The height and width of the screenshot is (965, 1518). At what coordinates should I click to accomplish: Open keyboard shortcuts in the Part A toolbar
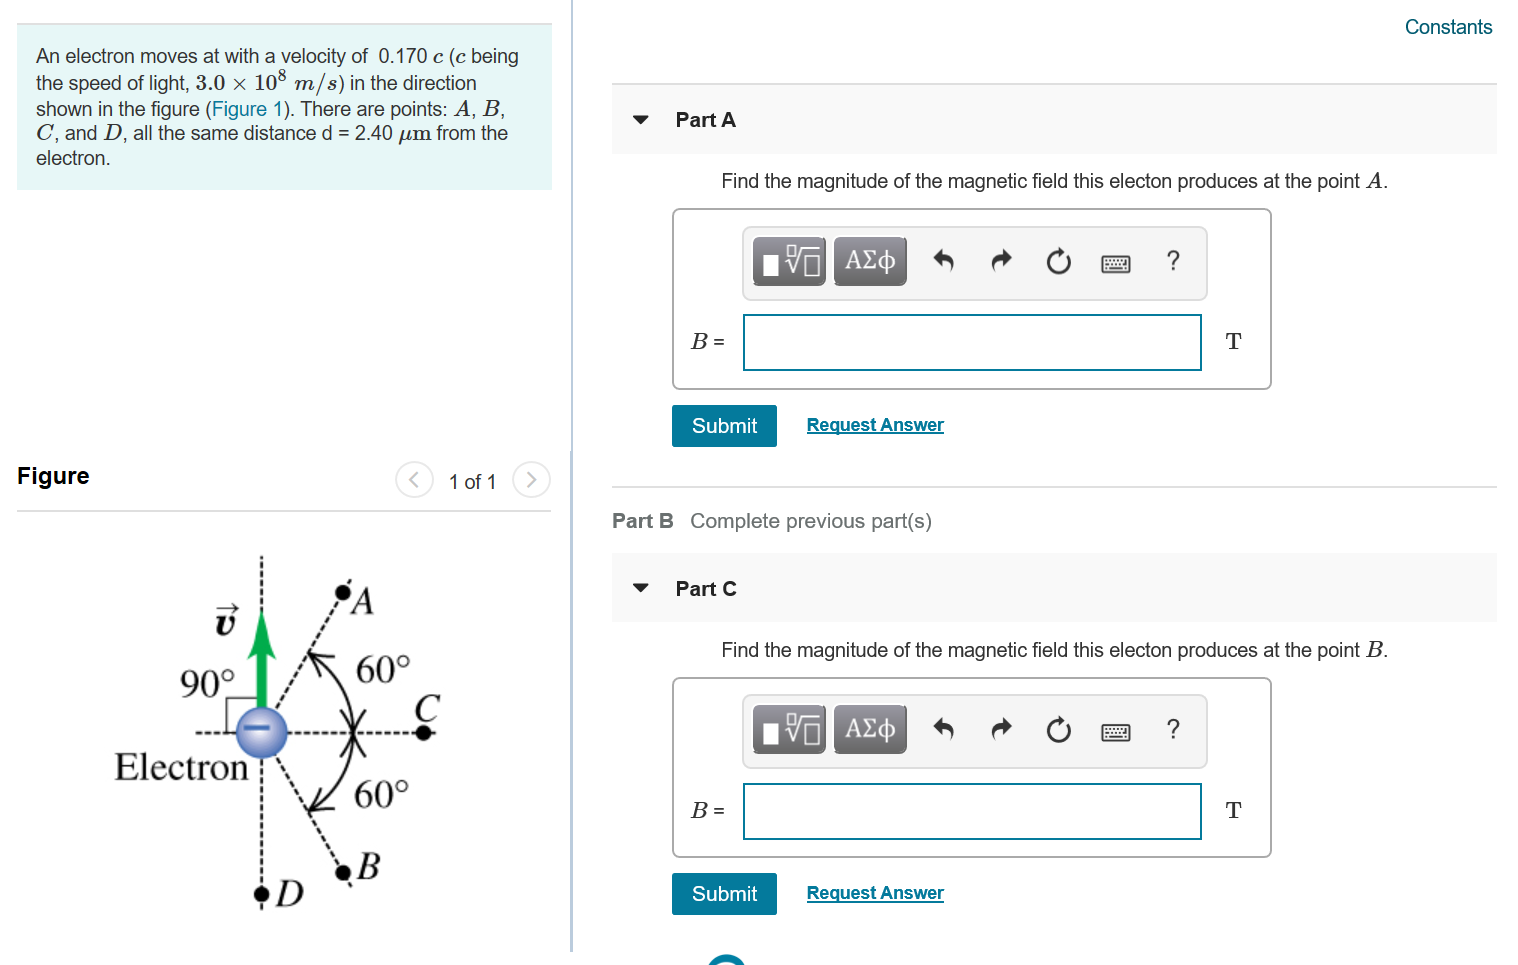click(x=1116, y=263)
